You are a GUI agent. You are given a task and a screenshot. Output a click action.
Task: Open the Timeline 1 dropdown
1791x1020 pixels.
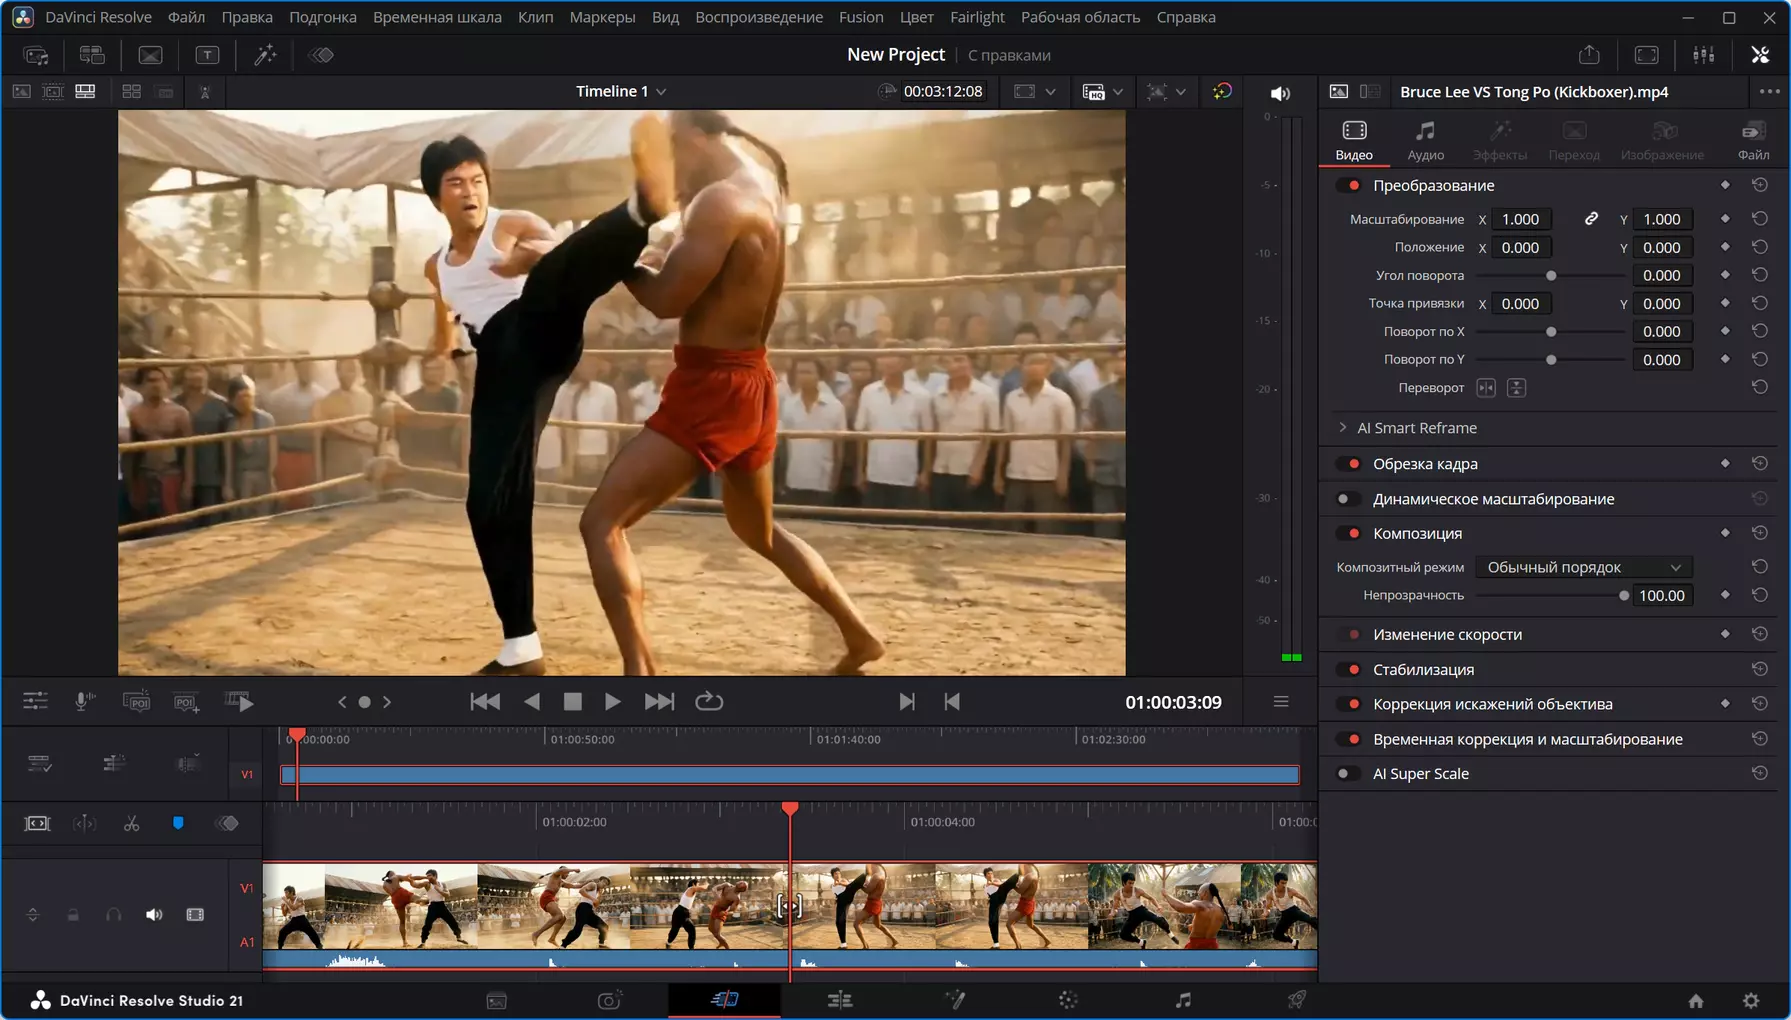[x=621, y=91]
